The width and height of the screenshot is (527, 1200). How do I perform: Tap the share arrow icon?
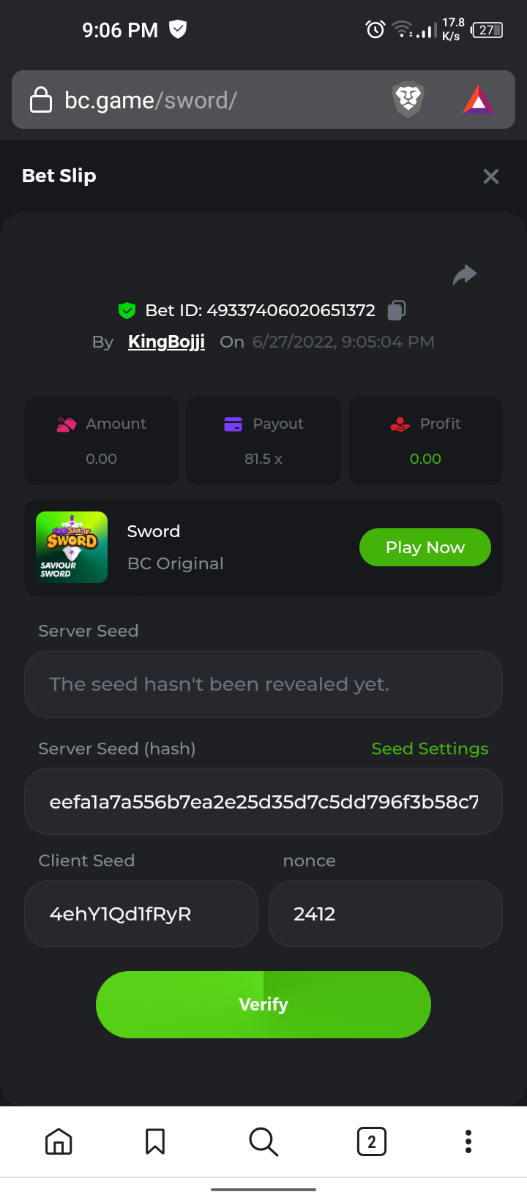click(x=465, y=275)
